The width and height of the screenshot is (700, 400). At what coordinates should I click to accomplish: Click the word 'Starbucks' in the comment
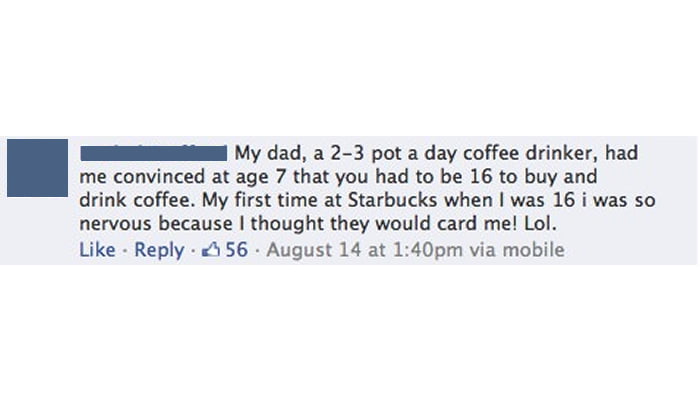(x=388, y=201)
